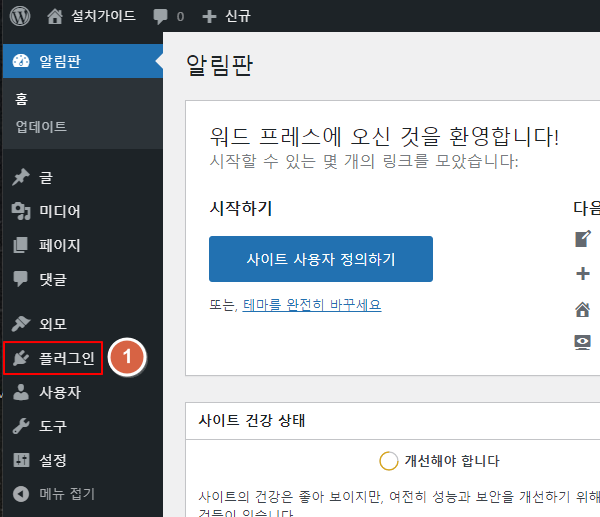Open the 설치가이드 site link
The image size is (600, 517).
[103, 16]
